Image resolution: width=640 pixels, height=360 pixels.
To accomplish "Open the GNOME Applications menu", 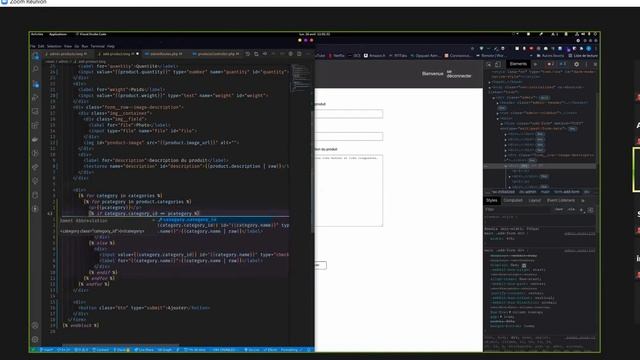I will click(58, 34).
